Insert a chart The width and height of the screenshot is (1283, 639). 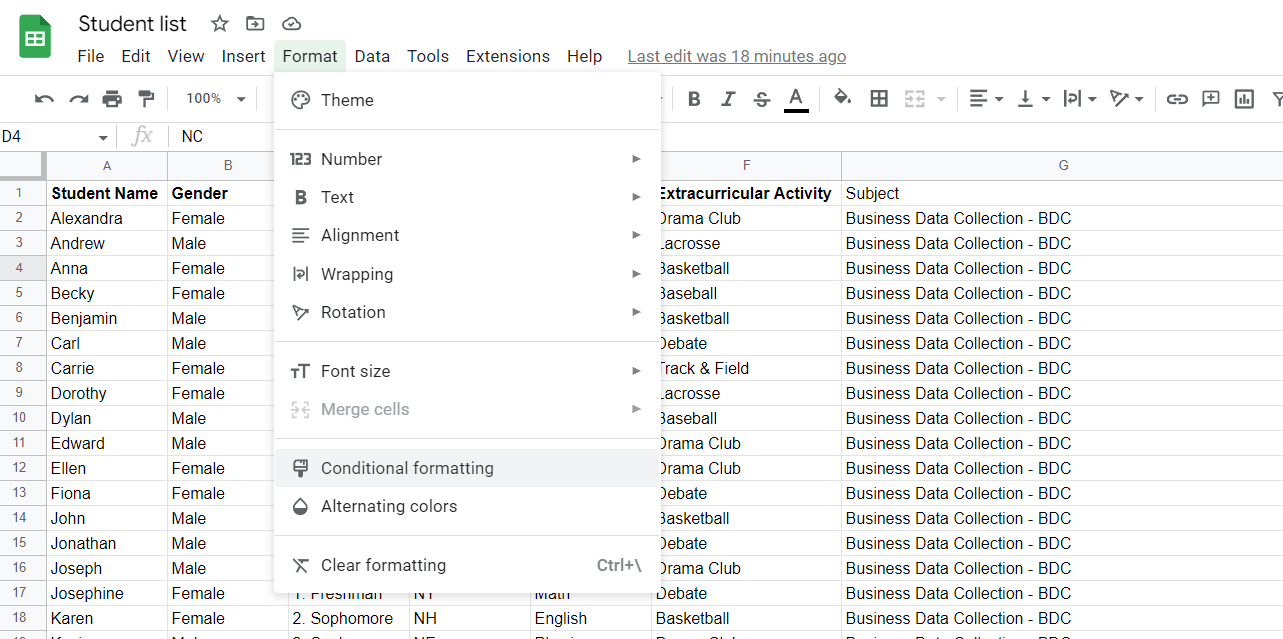1244,99
